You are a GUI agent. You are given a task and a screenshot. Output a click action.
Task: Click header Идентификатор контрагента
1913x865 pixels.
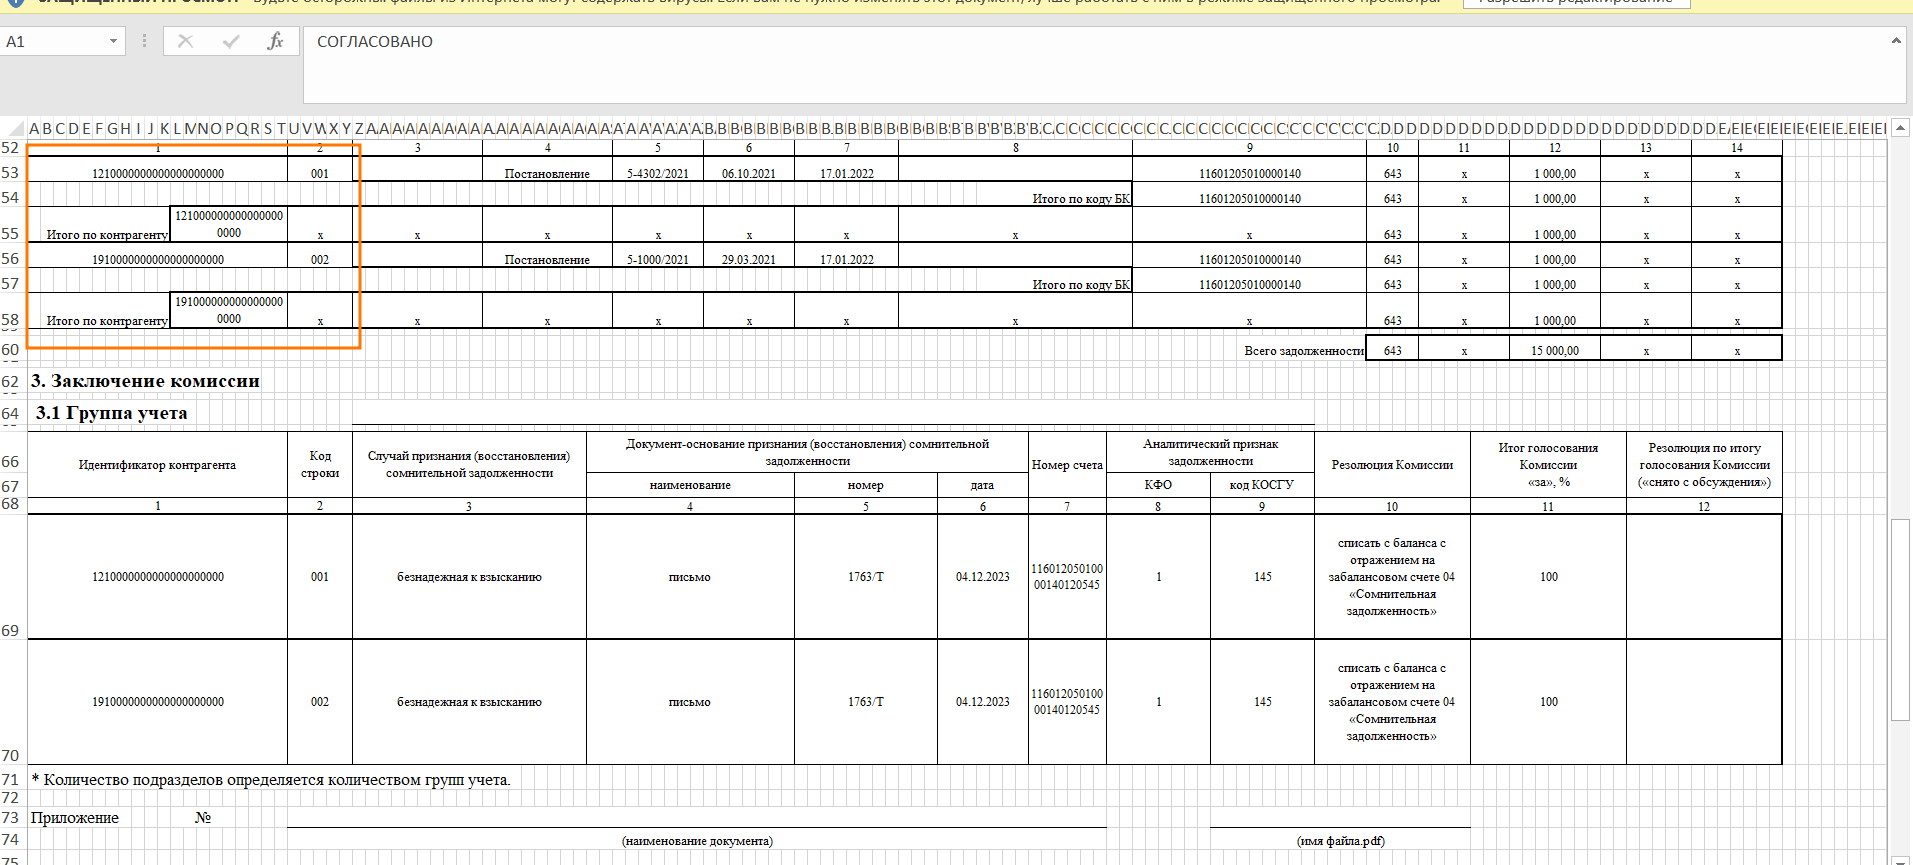tap(158, 465)
